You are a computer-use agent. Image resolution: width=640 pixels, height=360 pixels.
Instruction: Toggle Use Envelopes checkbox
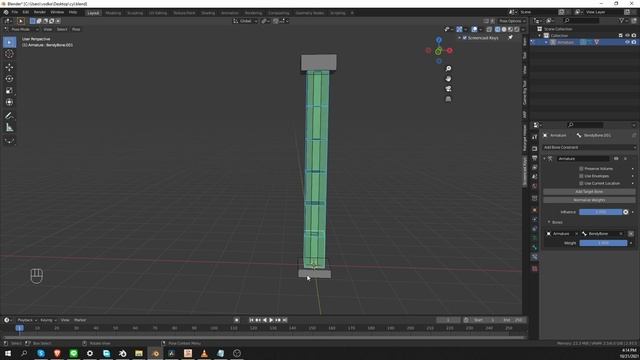click(581, 176)
